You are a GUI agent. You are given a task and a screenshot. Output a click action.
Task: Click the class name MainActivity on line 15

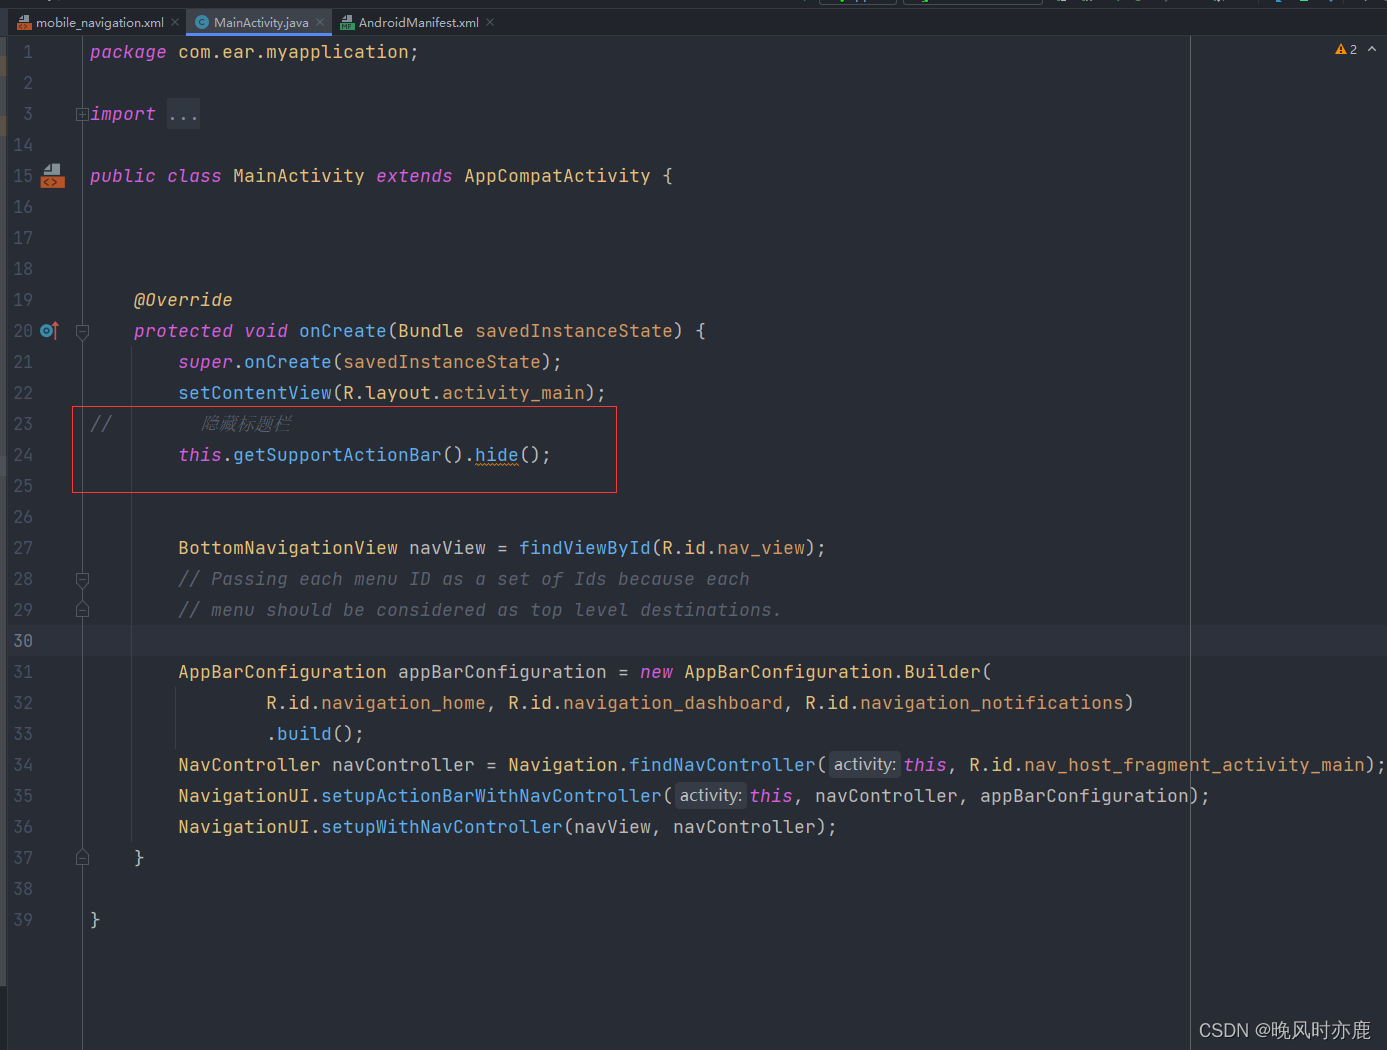point(299,176)
